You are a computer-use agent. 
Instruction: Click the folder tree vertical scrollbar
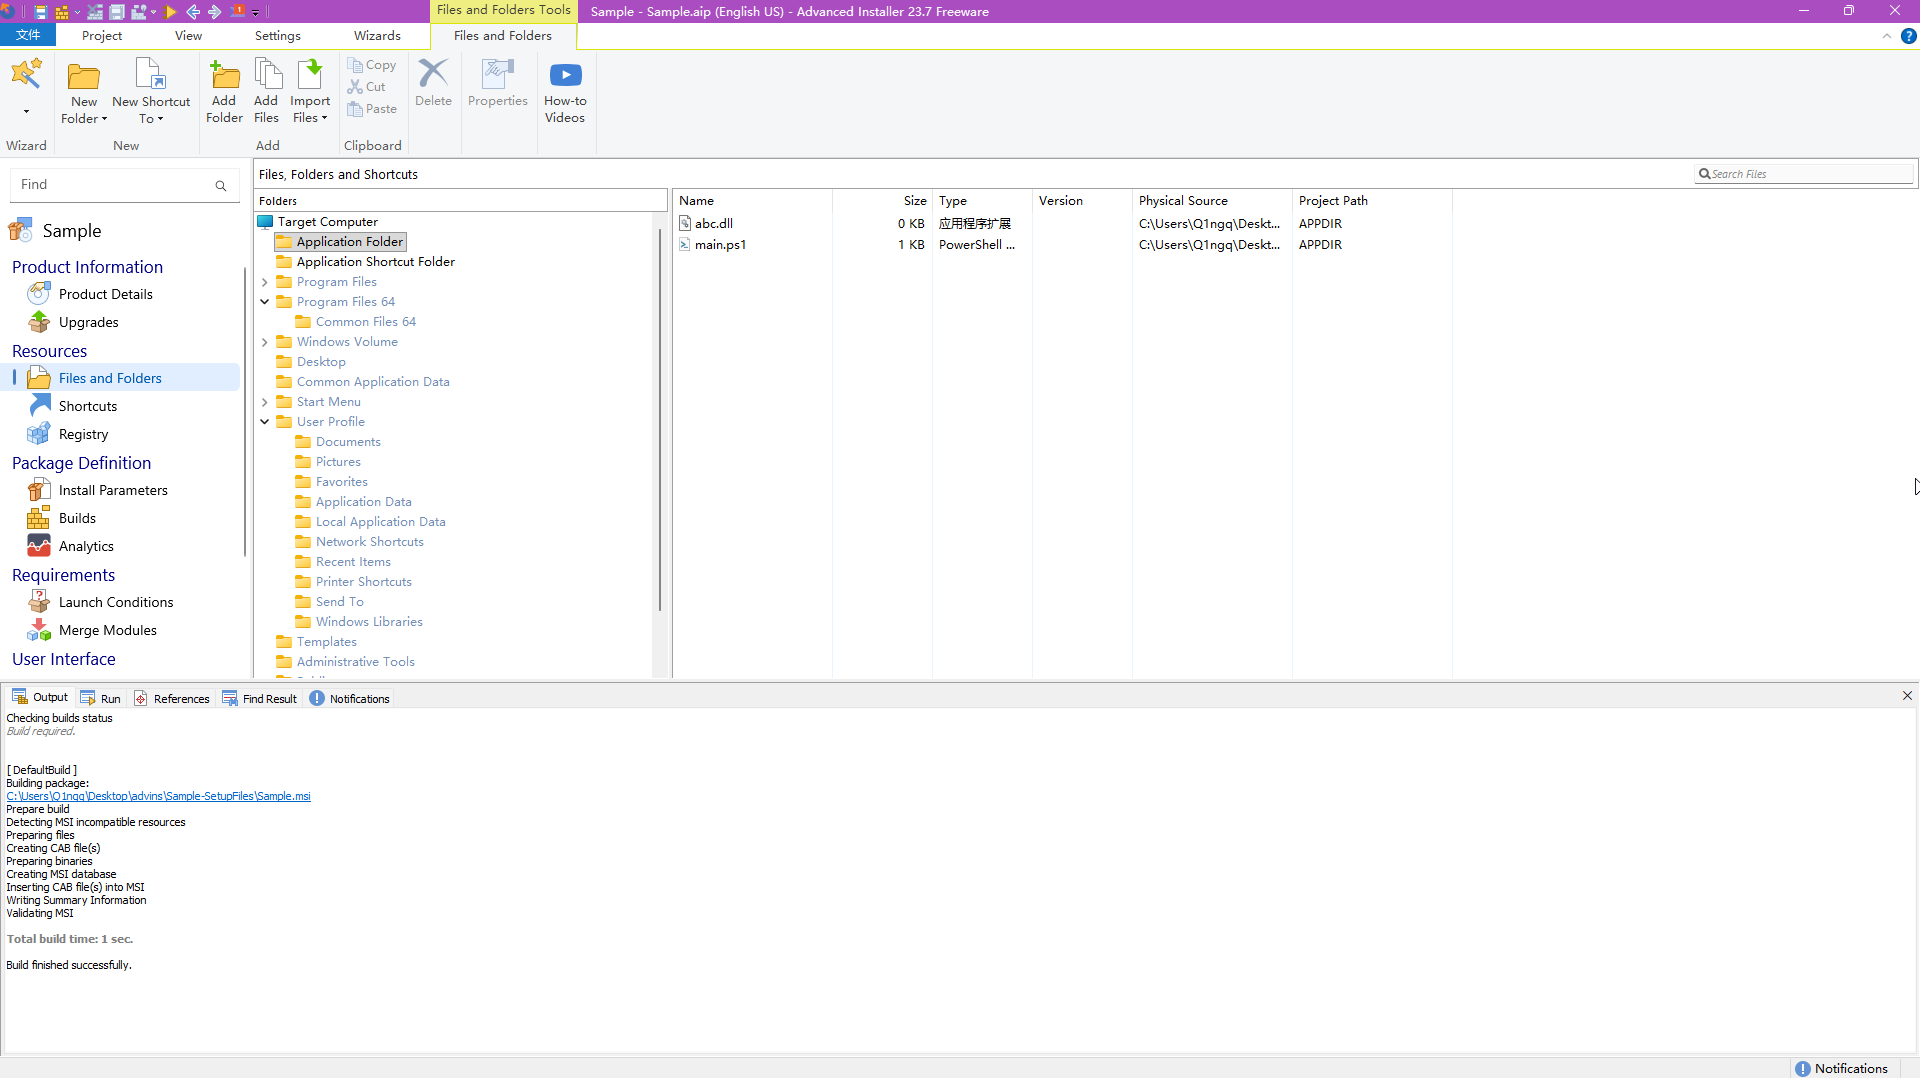click(x=659, y=420)
